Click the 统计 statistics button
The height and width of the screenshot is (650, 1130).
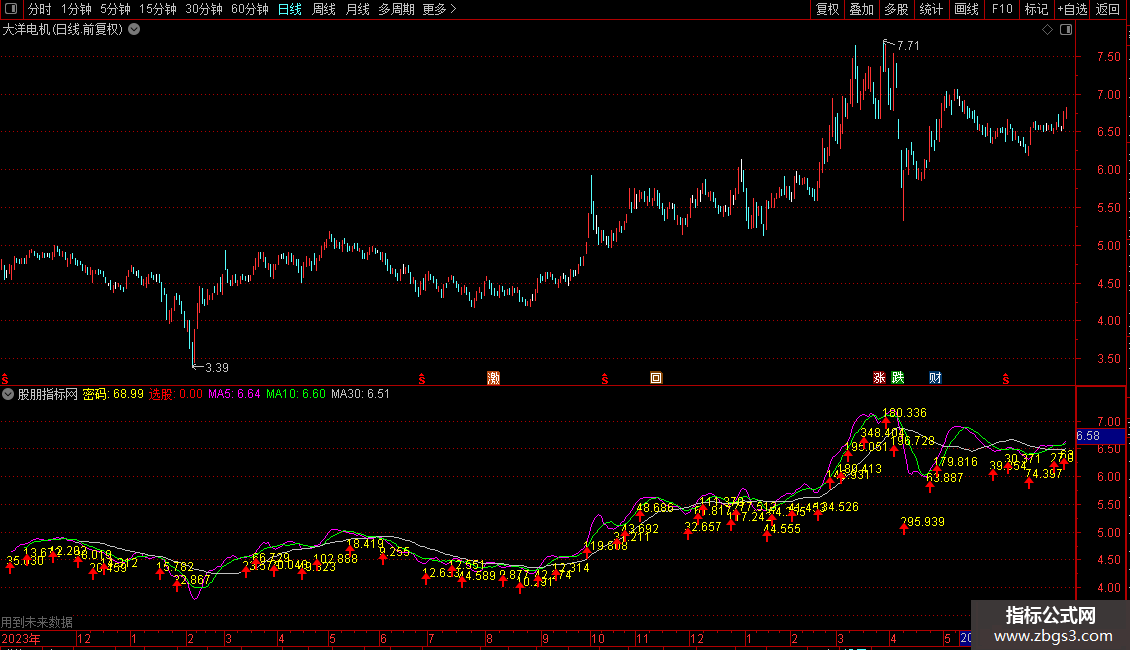point(930,9)
